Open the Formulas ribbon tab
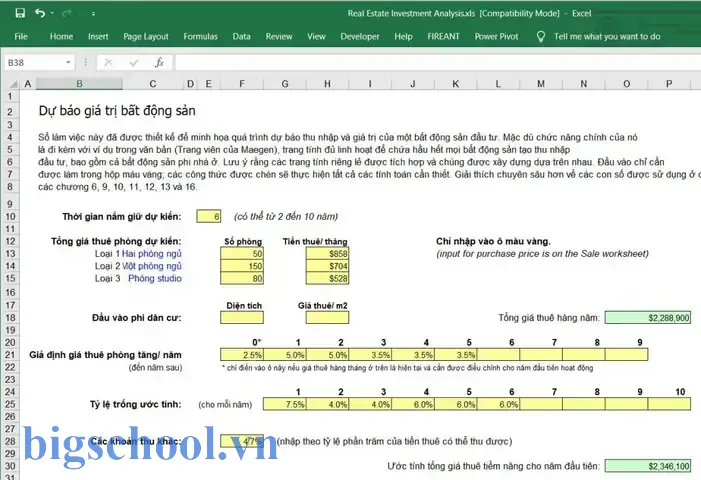Viewport: 701px width, 480px height. click(x=200, y=37)
